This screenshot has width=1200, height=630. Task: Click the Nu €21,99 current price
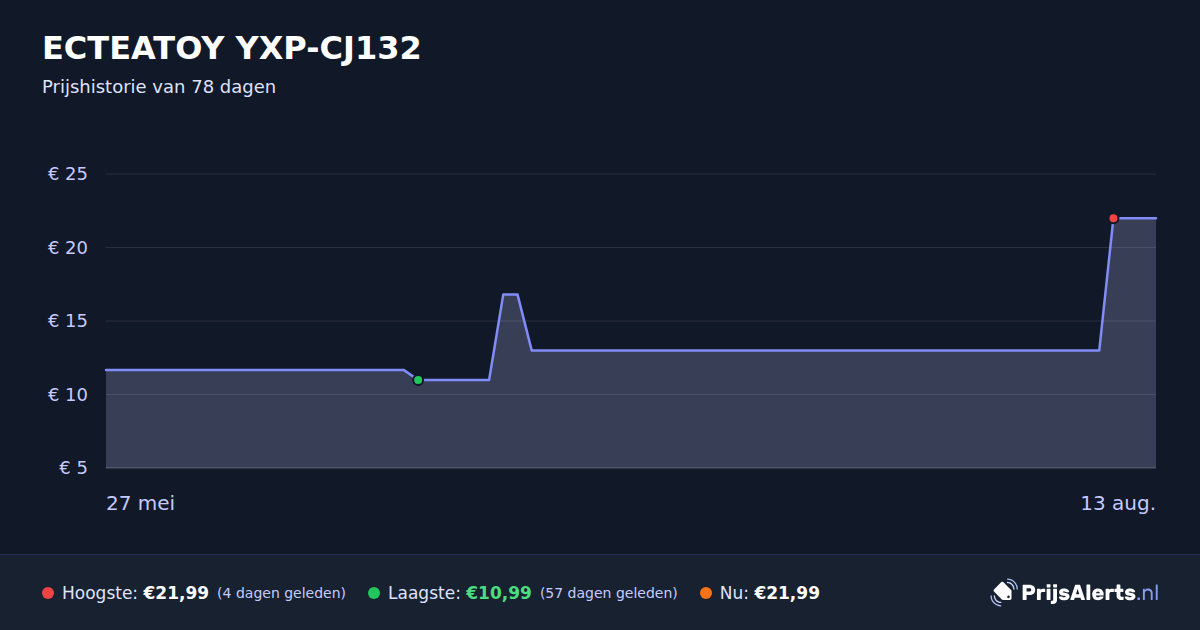pyautogui.click(x=787, y=593)
